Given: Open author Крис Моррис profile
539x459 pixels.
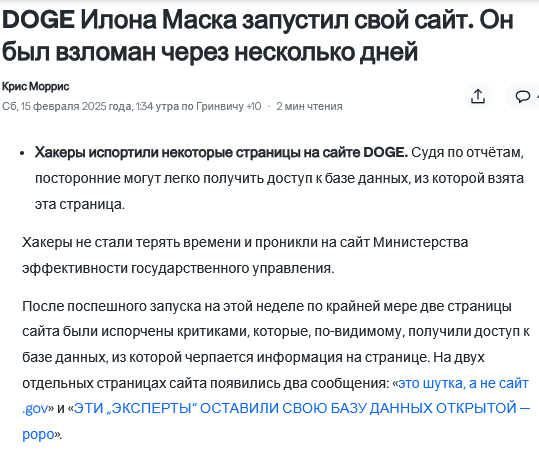Looking at the screenshot, I should point(35,86).
